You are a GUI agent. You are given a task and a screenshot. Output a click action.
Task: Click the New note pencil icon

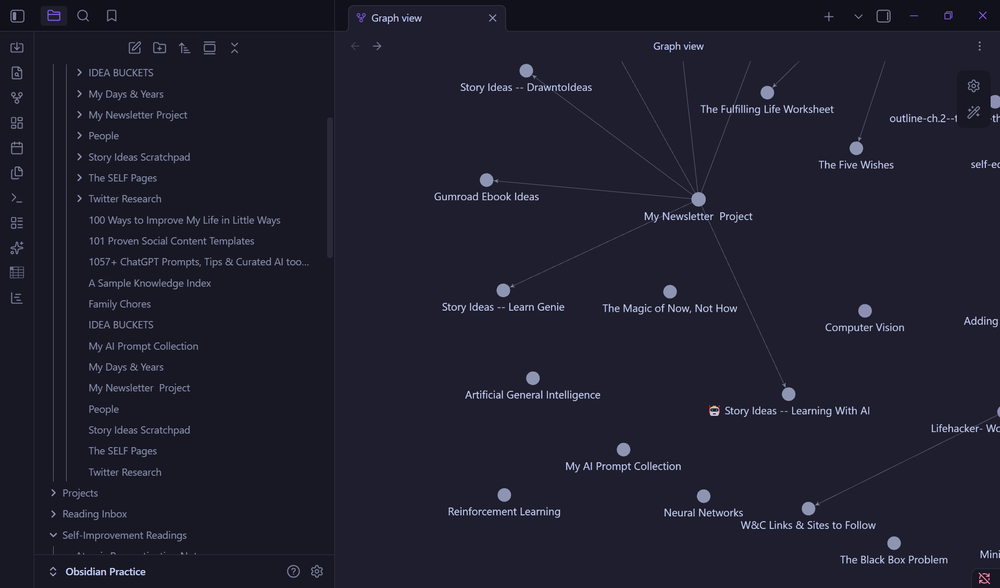tap(135, 48)
